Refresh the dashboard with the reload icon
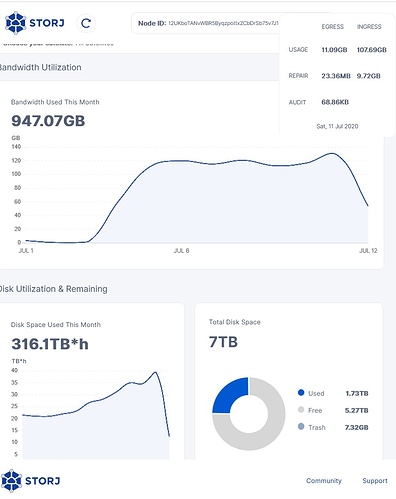 (x=86, y=23)
